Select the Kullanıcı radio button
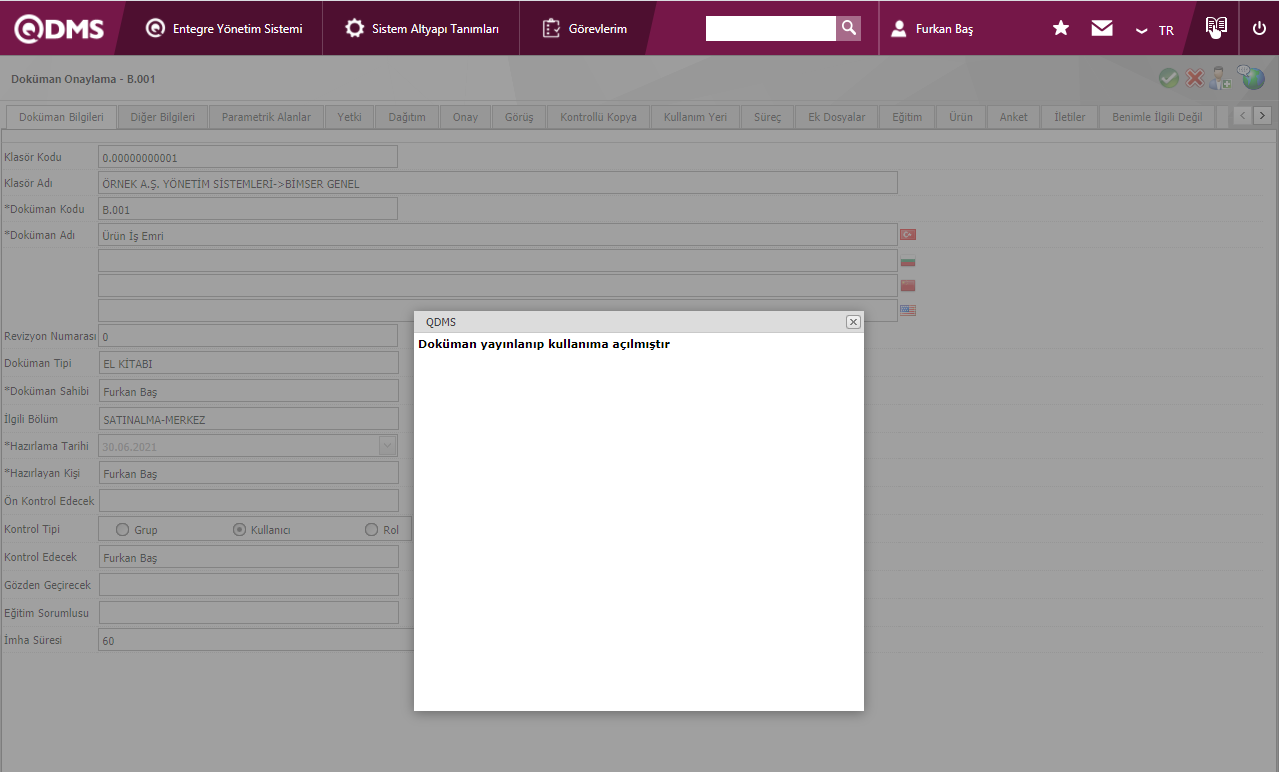This screenshot has width=1279, height=772. coord(239,530)
